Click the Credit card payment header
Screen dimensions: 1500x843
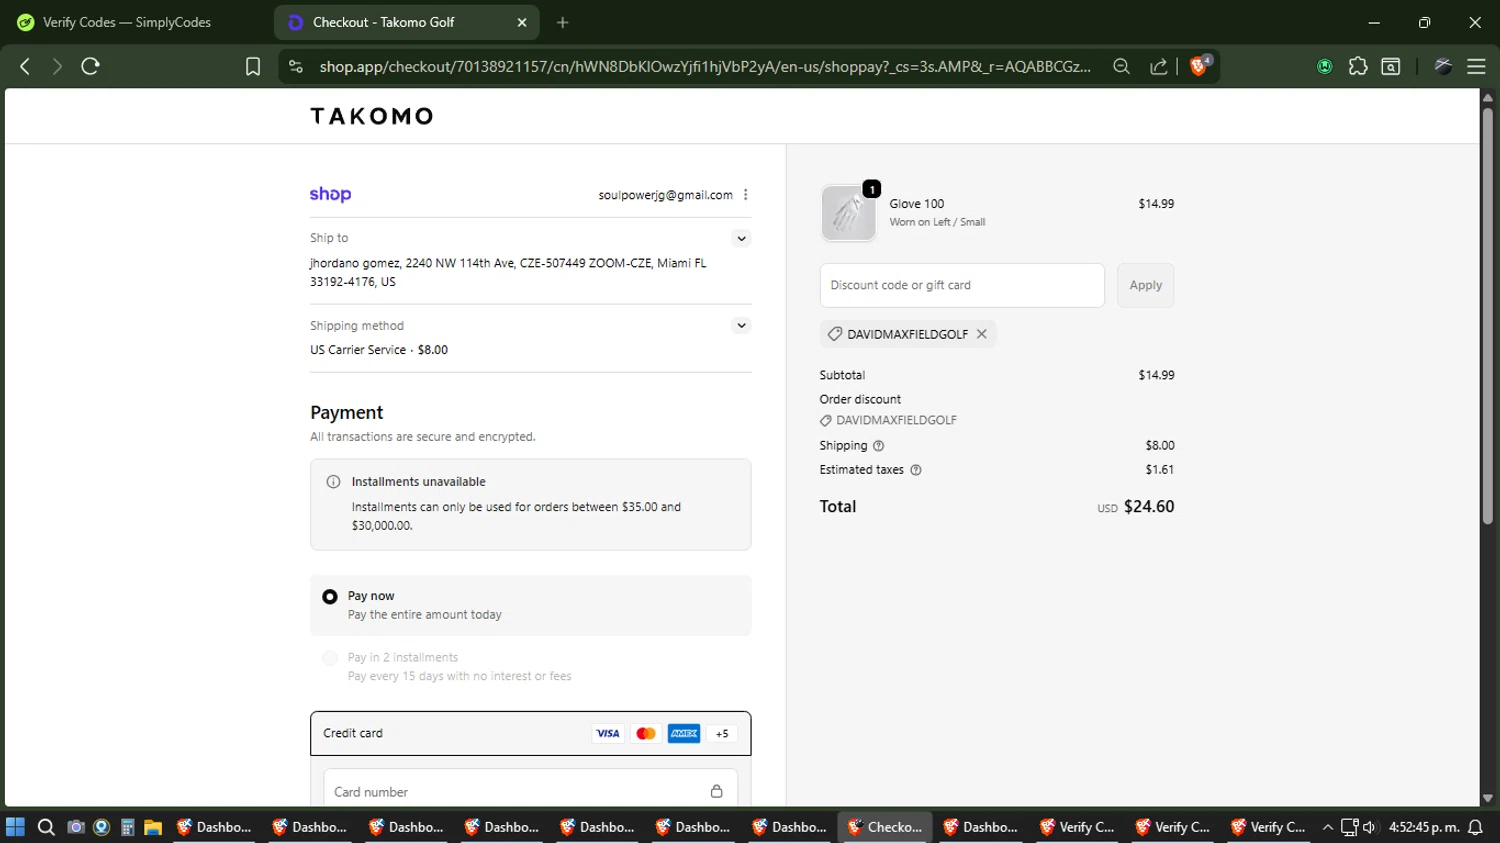point(530,733)
